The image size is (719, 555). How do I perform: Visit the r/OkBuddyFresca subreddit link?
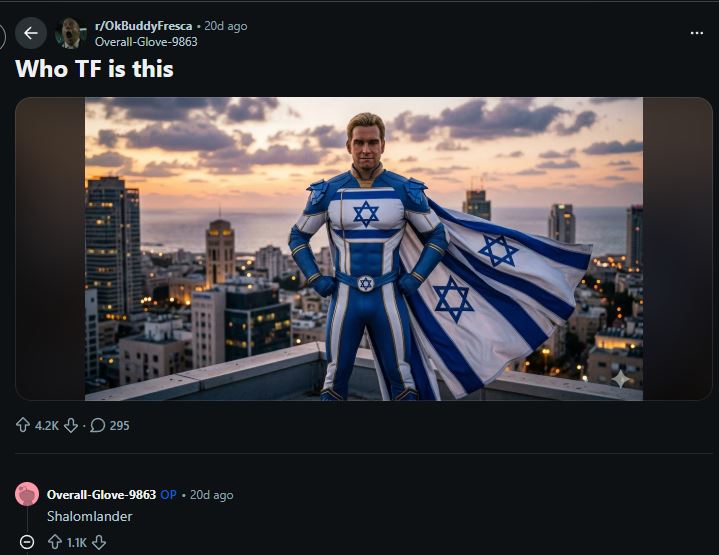pyautogui.click(x=143, y=26)
